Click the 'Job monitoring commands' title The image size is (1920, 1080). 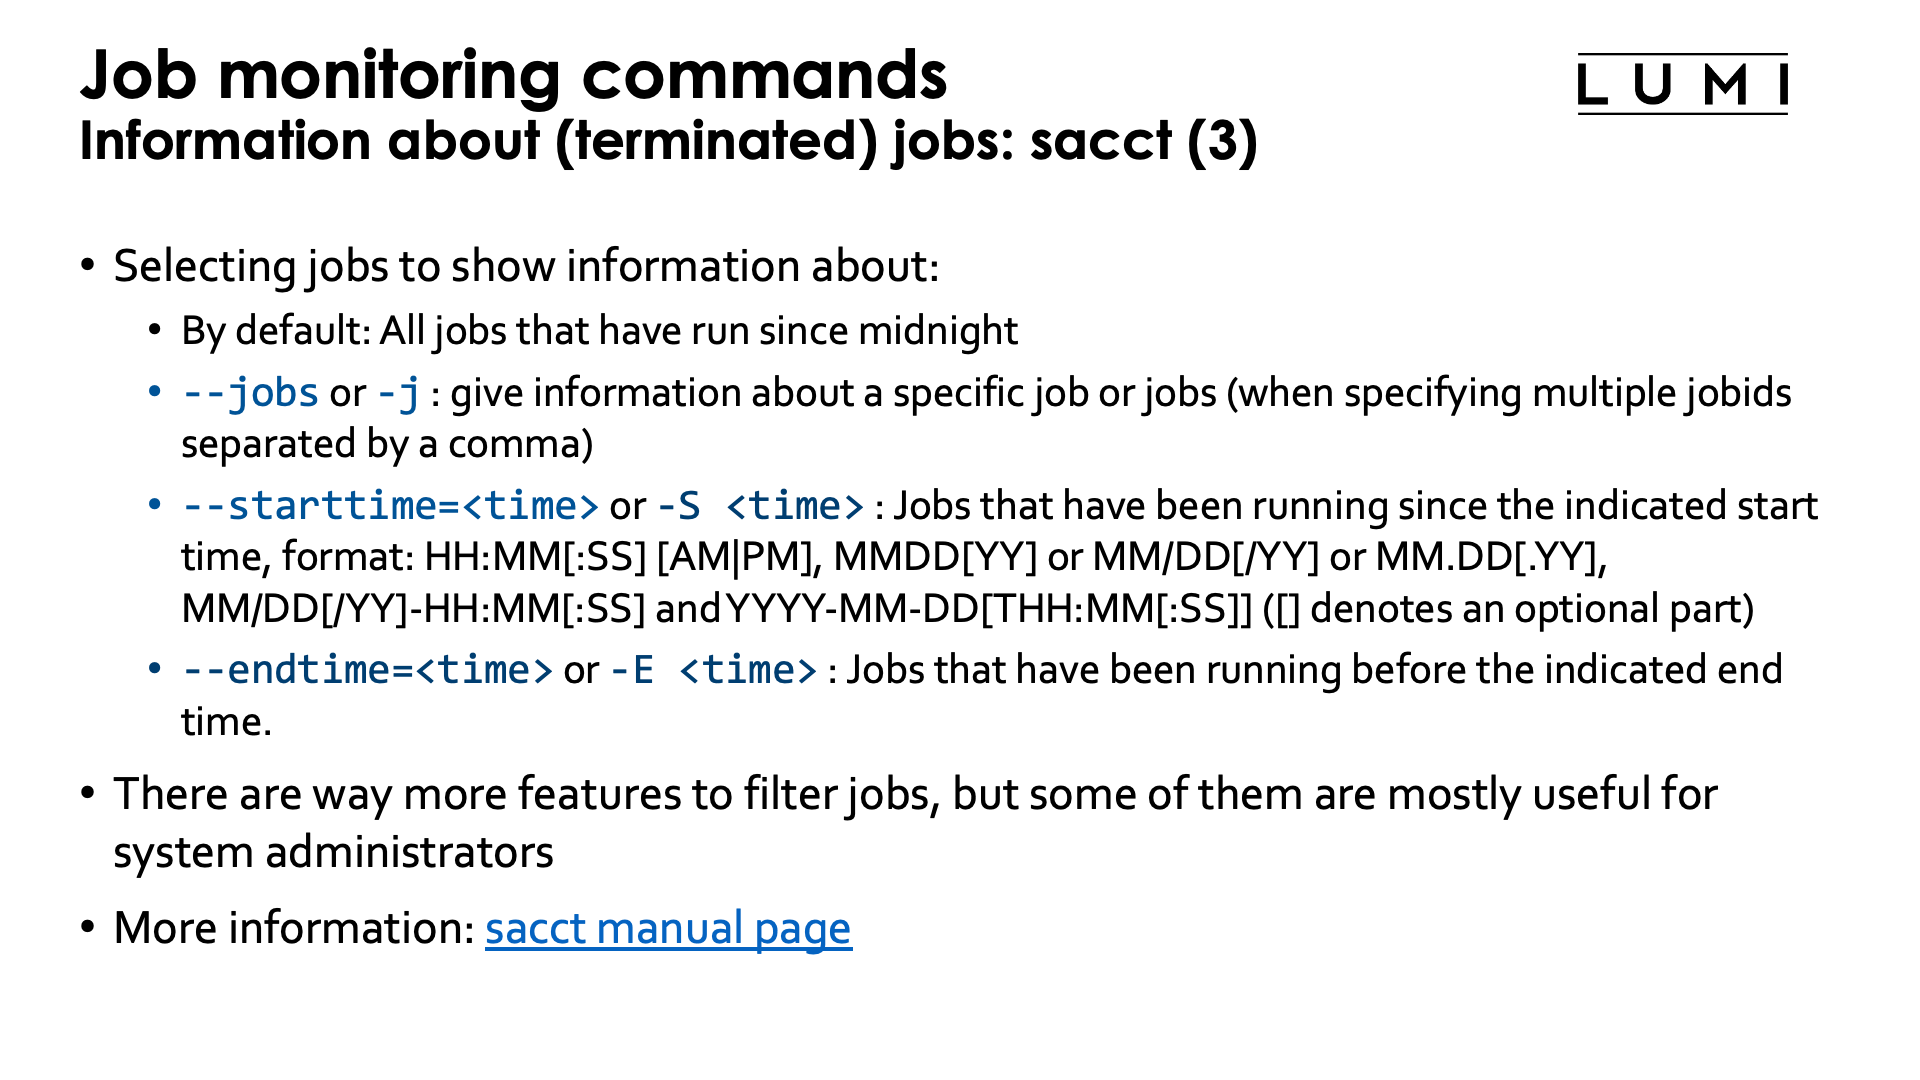(x=513, y=75)
